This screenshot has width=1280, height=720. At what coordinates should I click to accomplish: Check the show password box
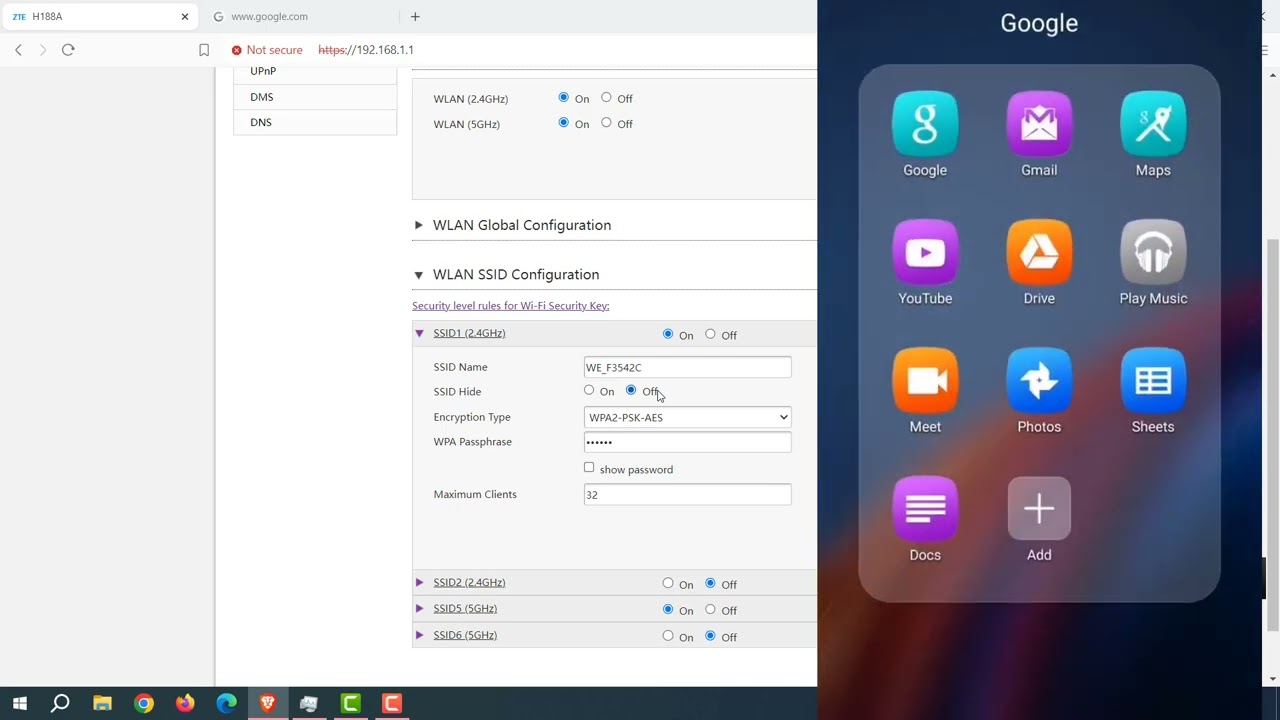[589, 468]
